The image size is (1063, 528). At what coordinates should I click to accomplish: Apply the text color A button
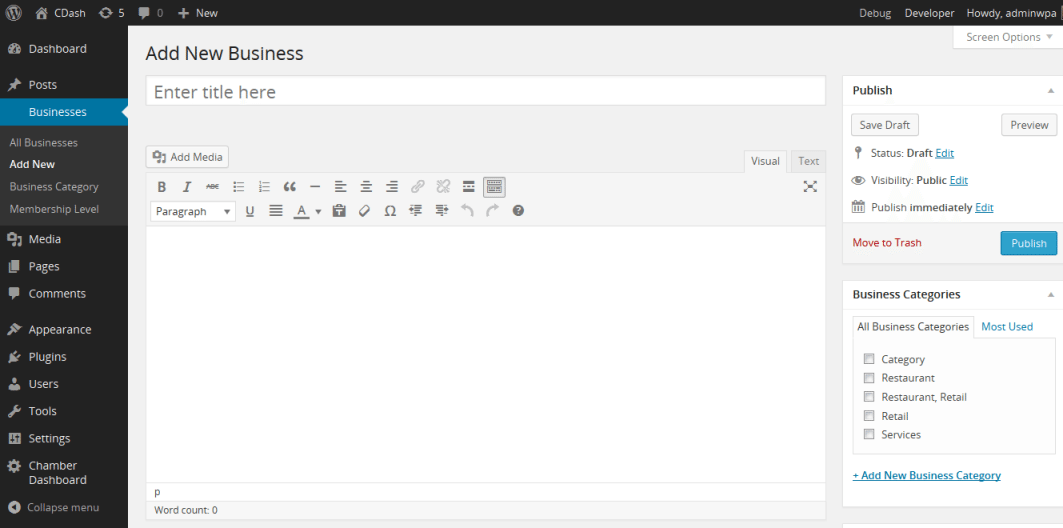[x=301, y=211]
